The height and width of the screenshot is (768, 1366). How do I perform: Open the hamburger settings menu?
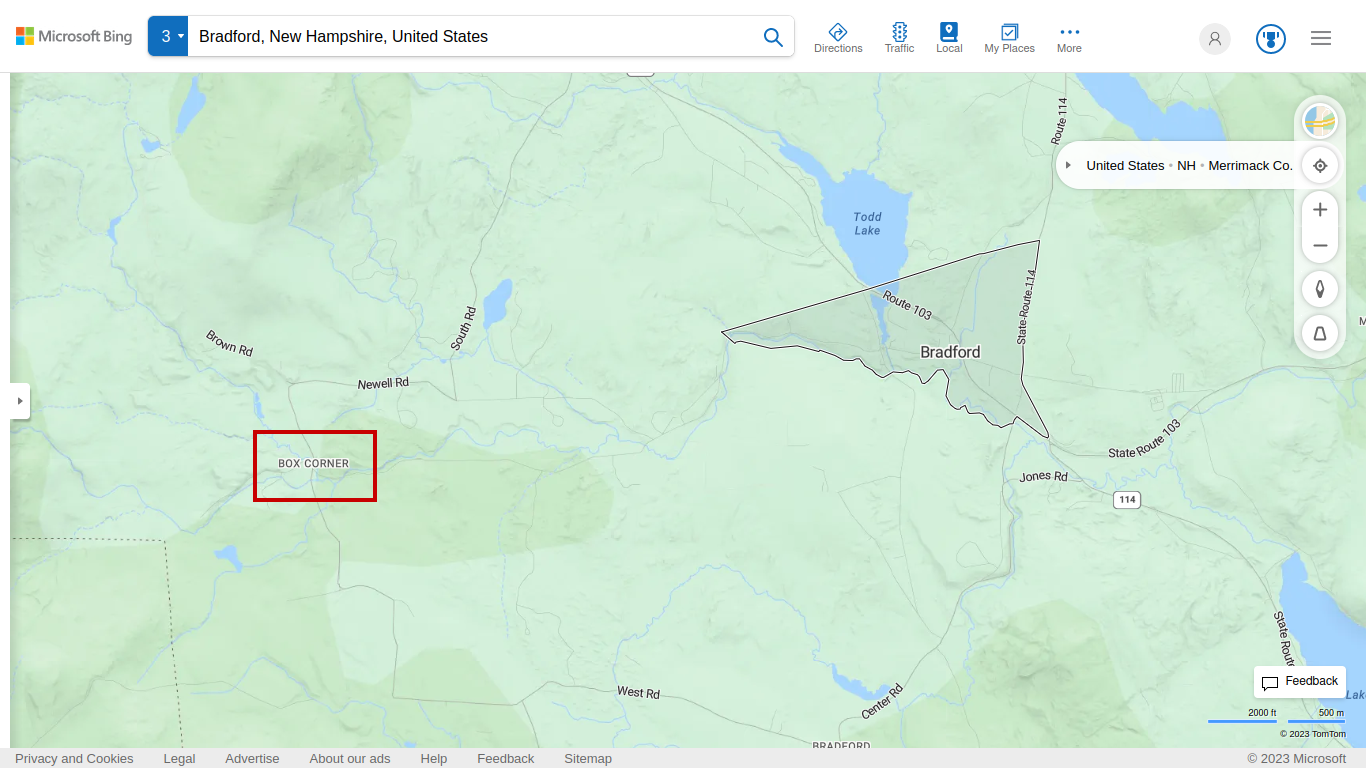click(1321, 38)
